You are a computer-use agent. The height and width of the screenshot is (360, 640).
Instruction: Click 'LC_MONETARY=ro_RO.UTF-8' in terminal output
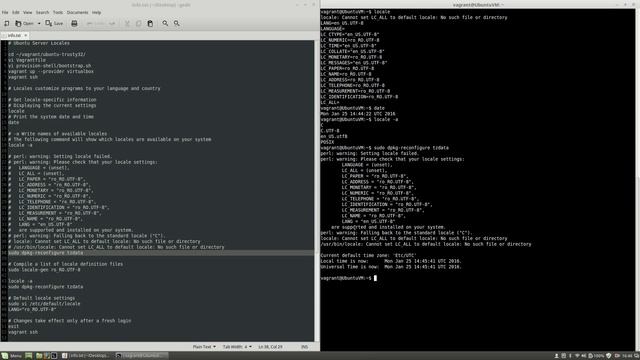pos(350,57)
